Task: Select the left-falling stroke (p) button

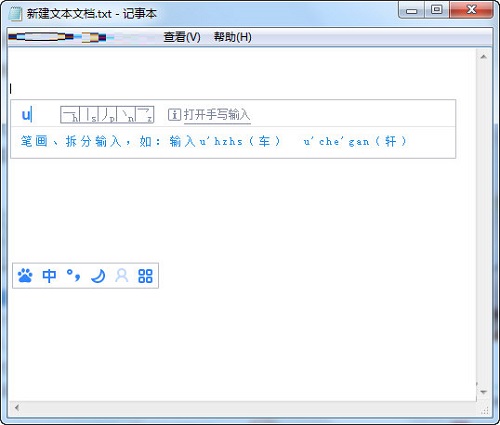Action: [107, 115]
